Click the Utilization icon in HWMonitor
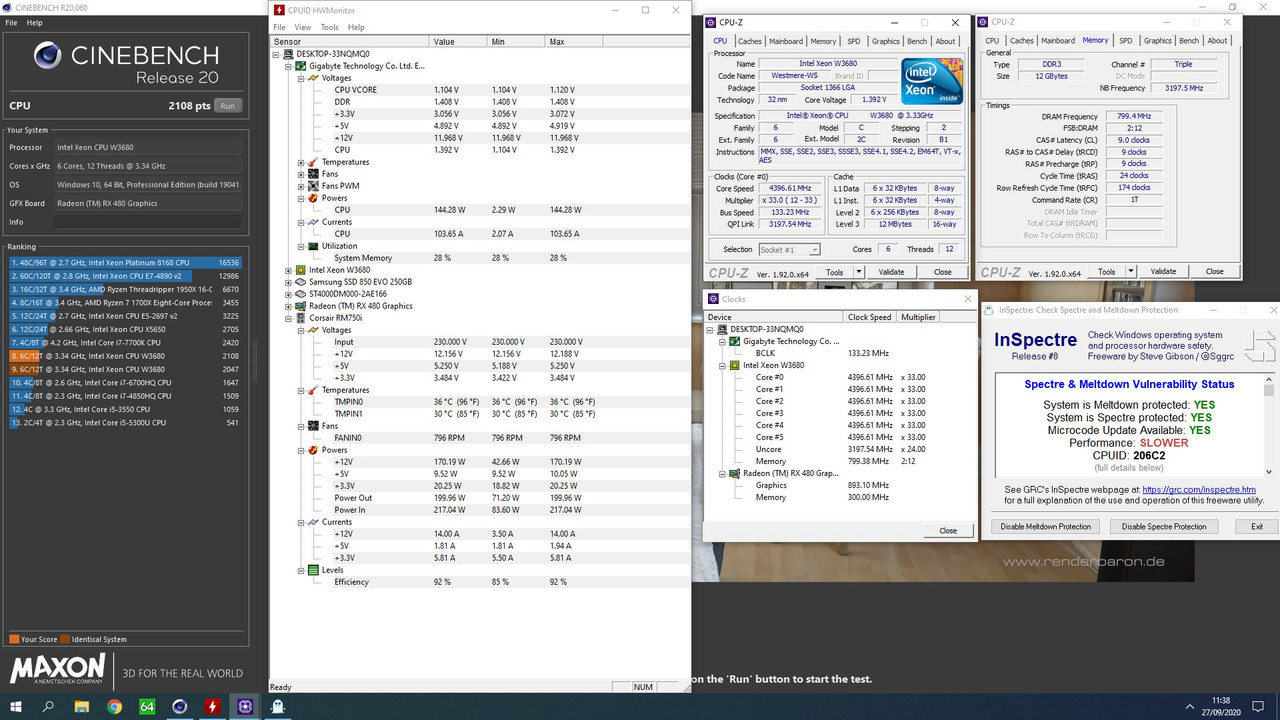Screen dimensions: 1280x720 tap(314, 246)
